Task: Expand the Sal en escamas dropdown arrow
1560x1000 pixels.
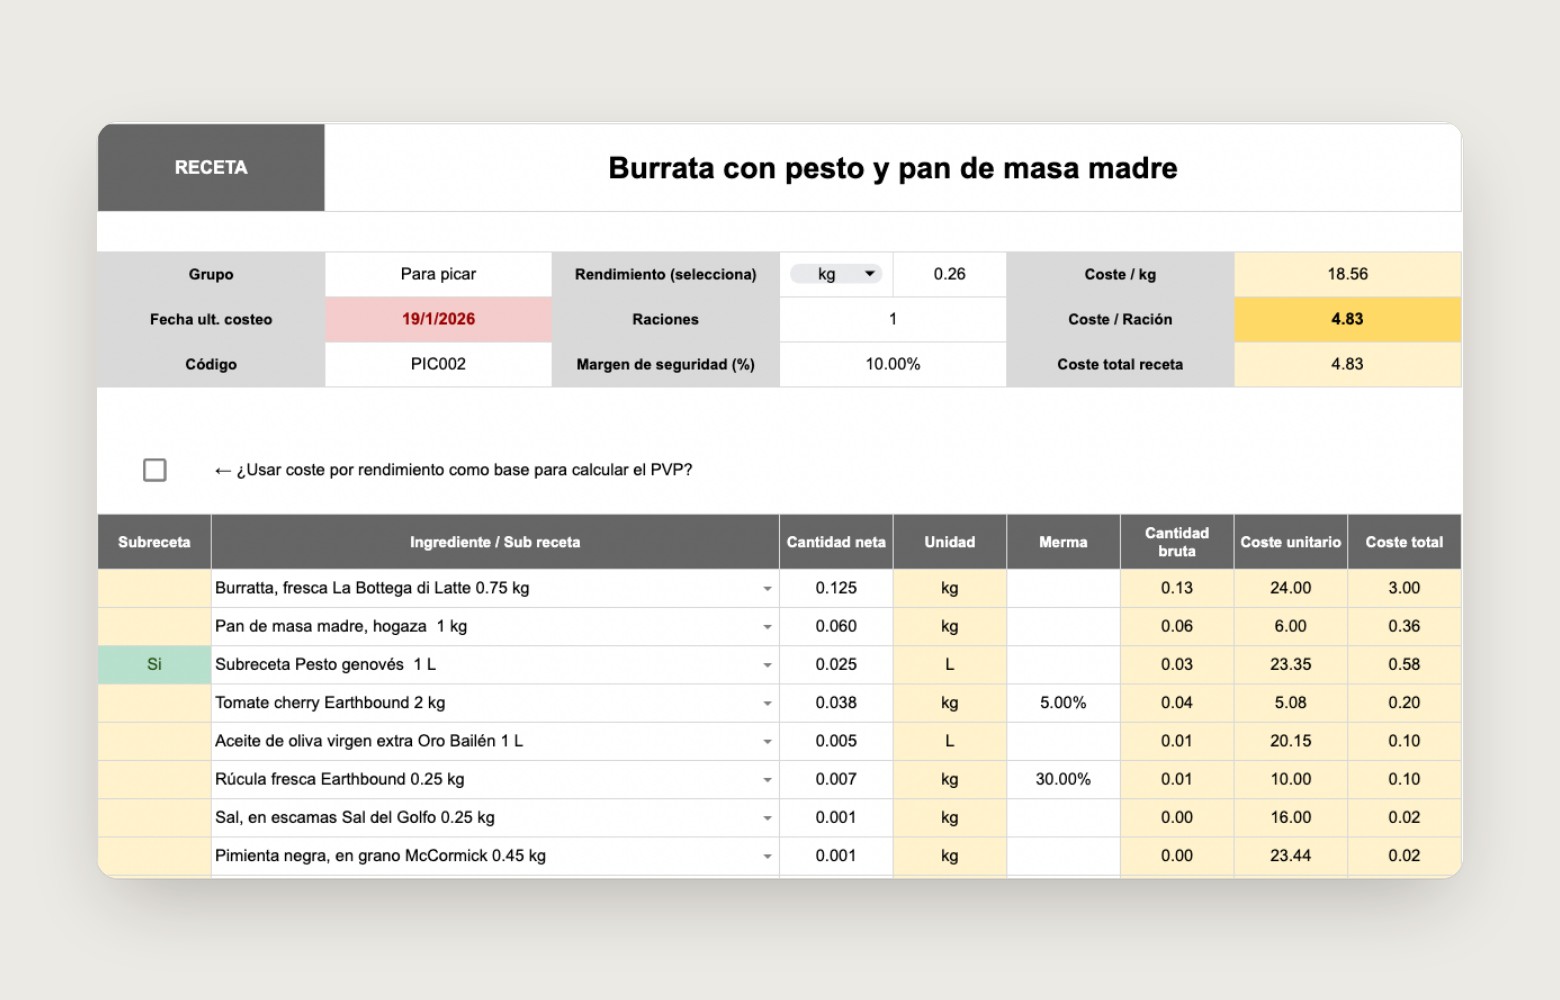Action: pyautogui.click(x=767, y=818)
